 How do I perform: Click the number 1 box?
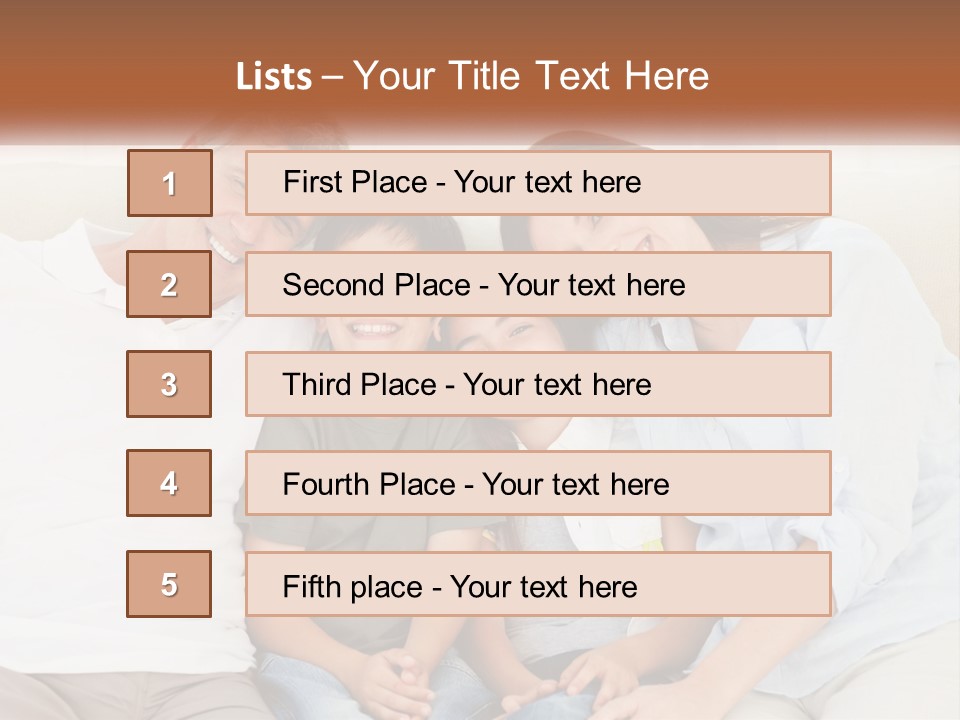(170, 183)
